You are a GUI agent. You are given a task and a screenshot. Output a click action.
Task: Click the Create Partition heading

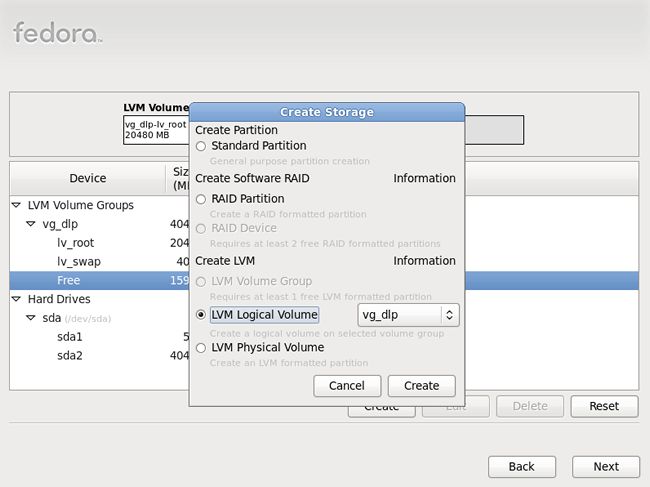tap(236, 130)
